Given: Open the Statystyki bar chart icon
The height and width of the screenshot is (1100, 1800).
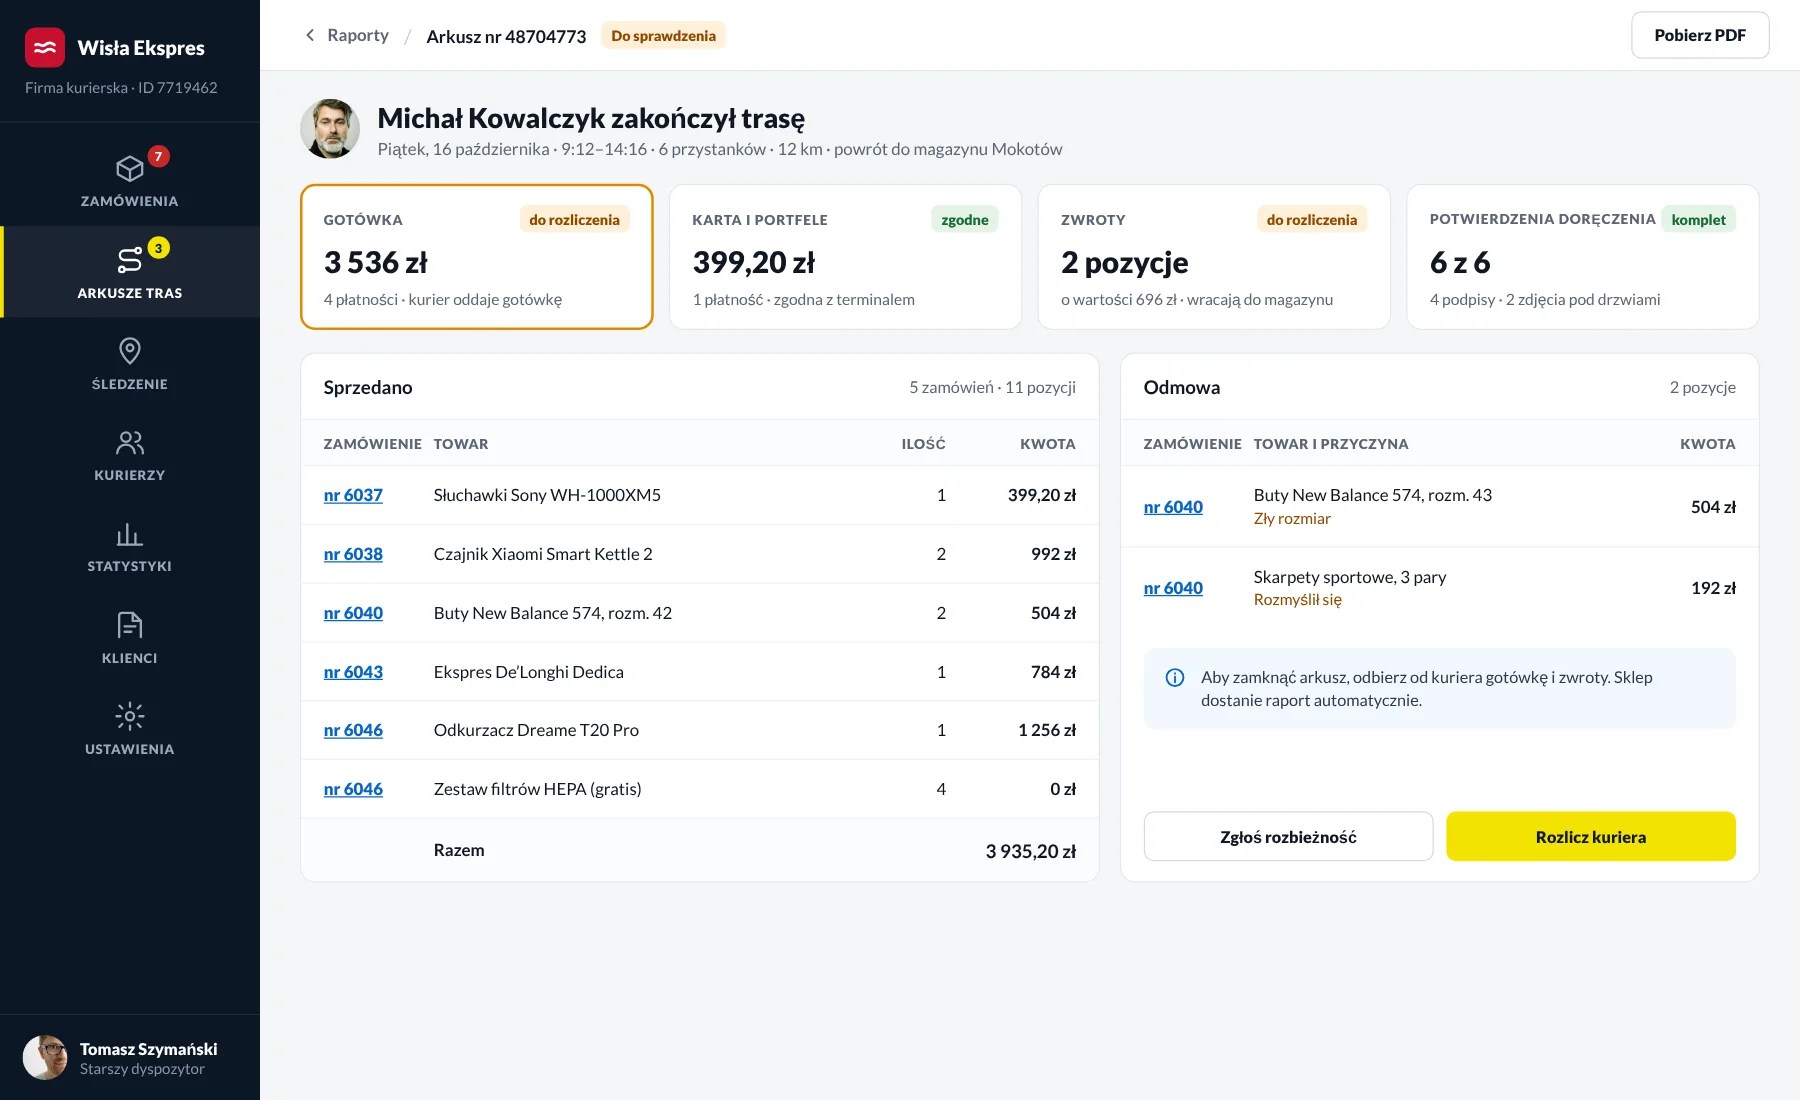Looking at the screenshot, I should pos(130,533).
